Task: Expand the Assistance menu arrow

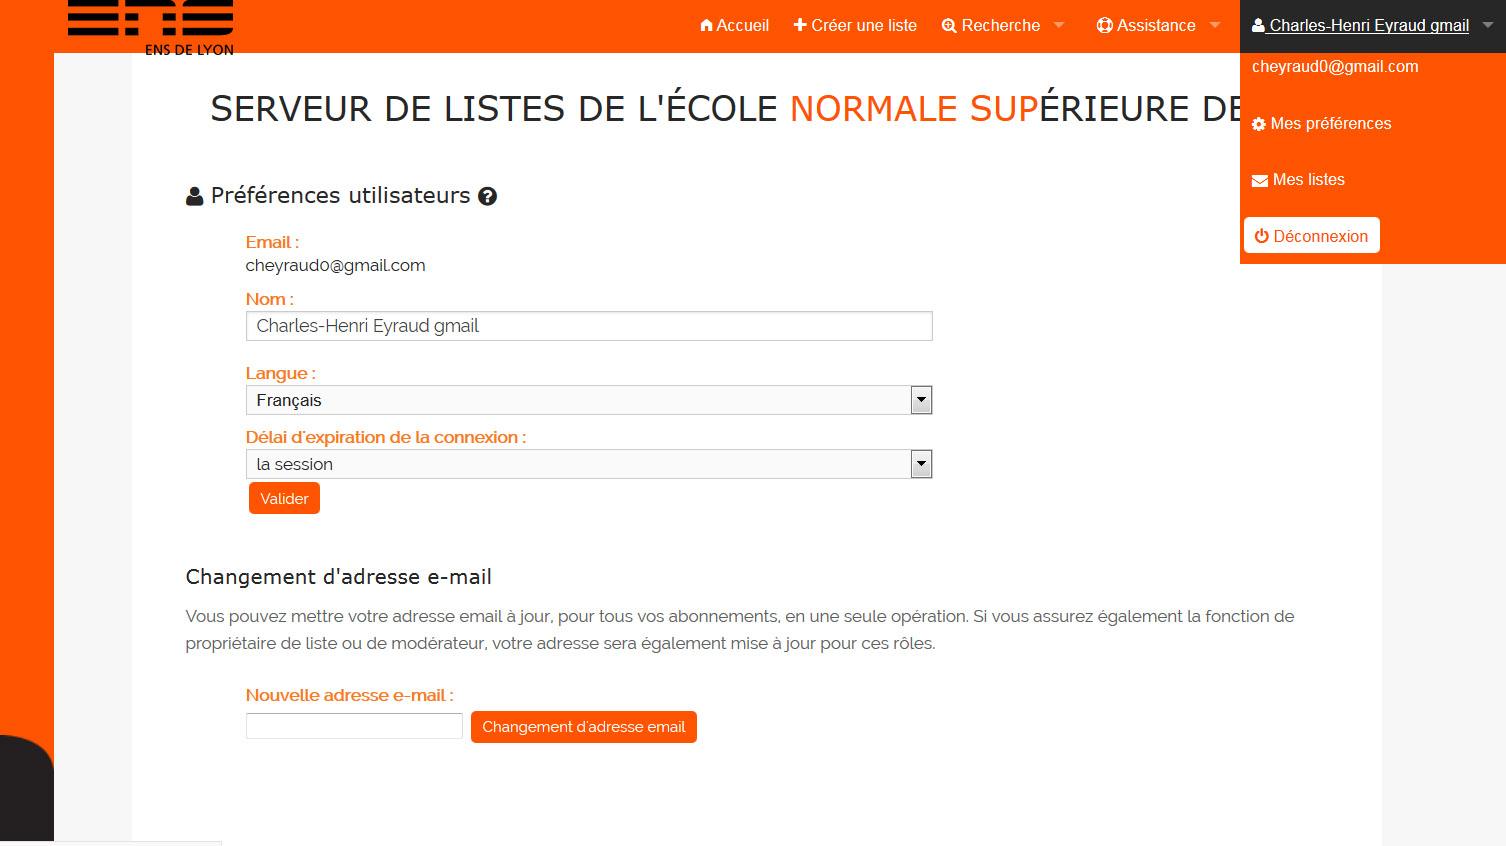Action: coord(1215,25)
